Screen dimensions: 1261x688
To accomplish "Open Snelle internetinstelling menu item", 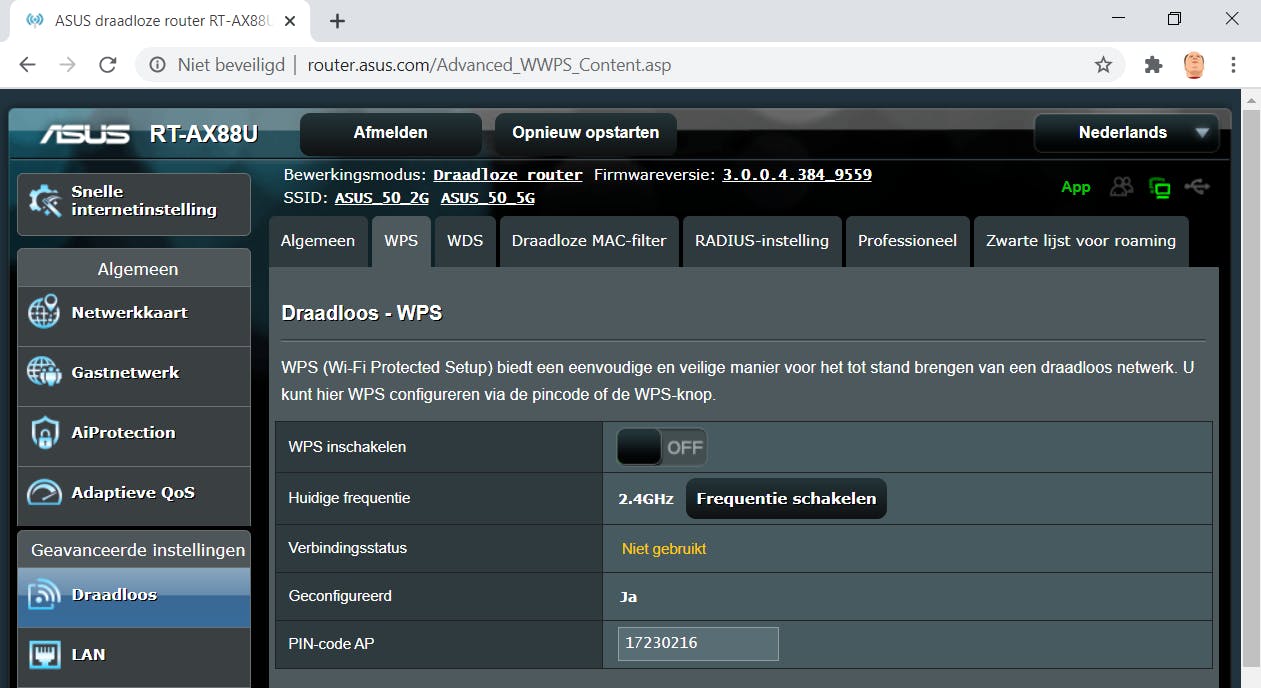I will click(134, 204).
